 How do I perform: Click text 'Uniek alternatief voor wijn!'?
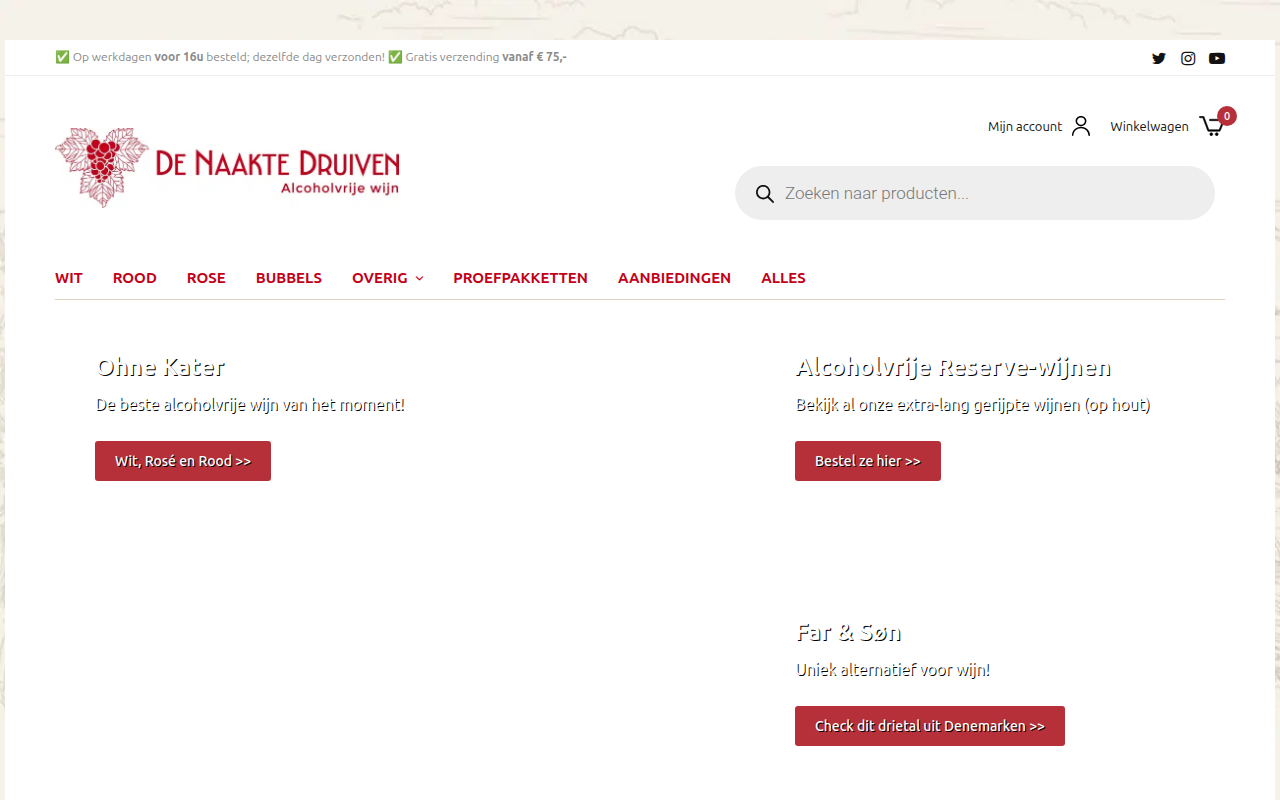click(893, 670)
